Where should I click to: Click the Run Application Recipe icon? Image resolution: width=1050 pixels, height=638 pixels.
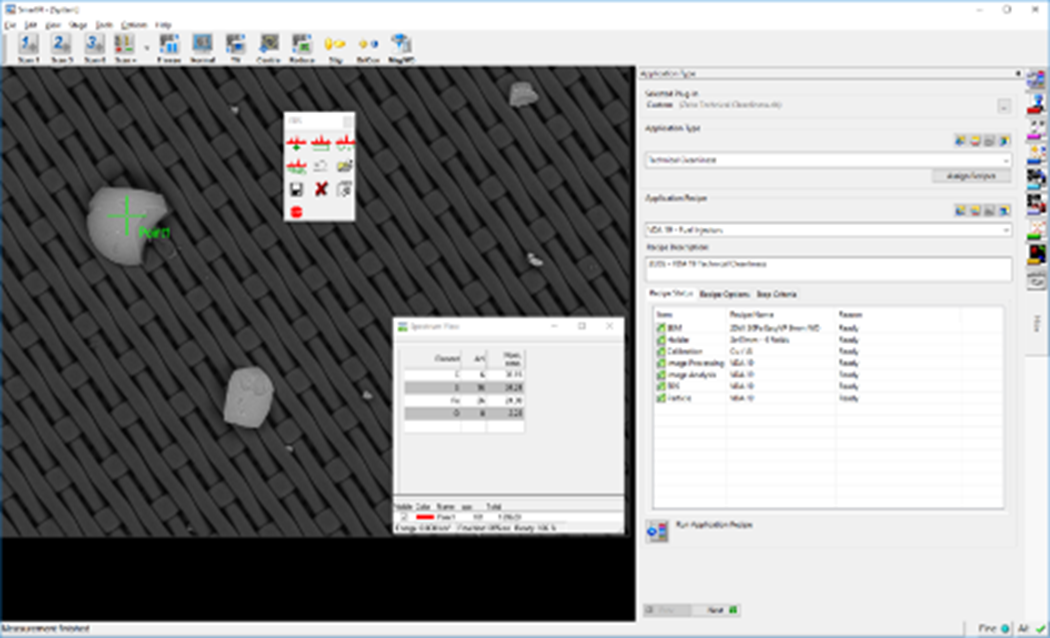657,532
